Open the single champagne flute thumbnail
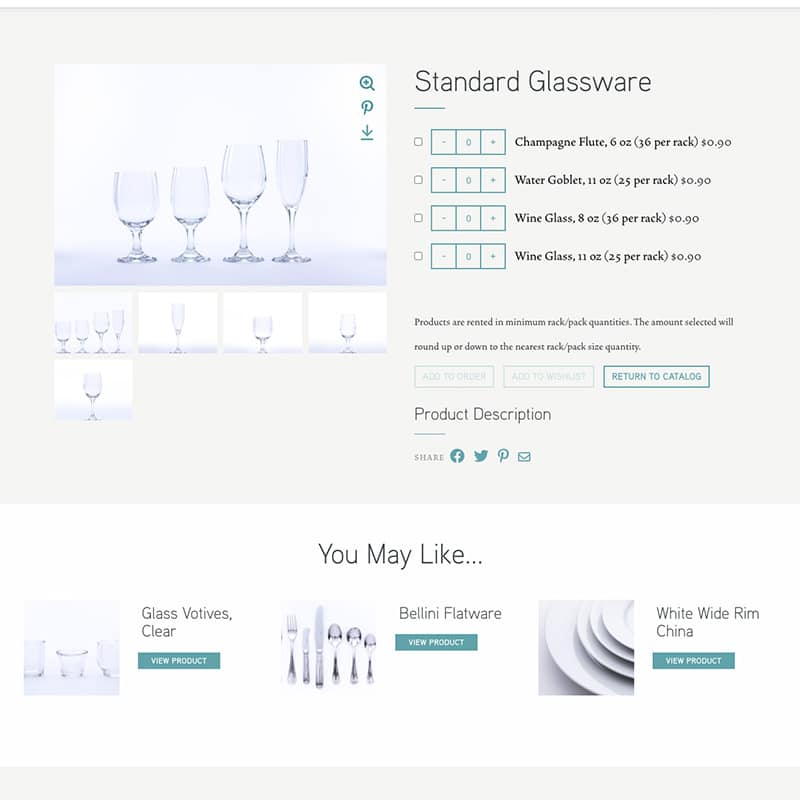The image size is (800, 800). pos(178,323)
